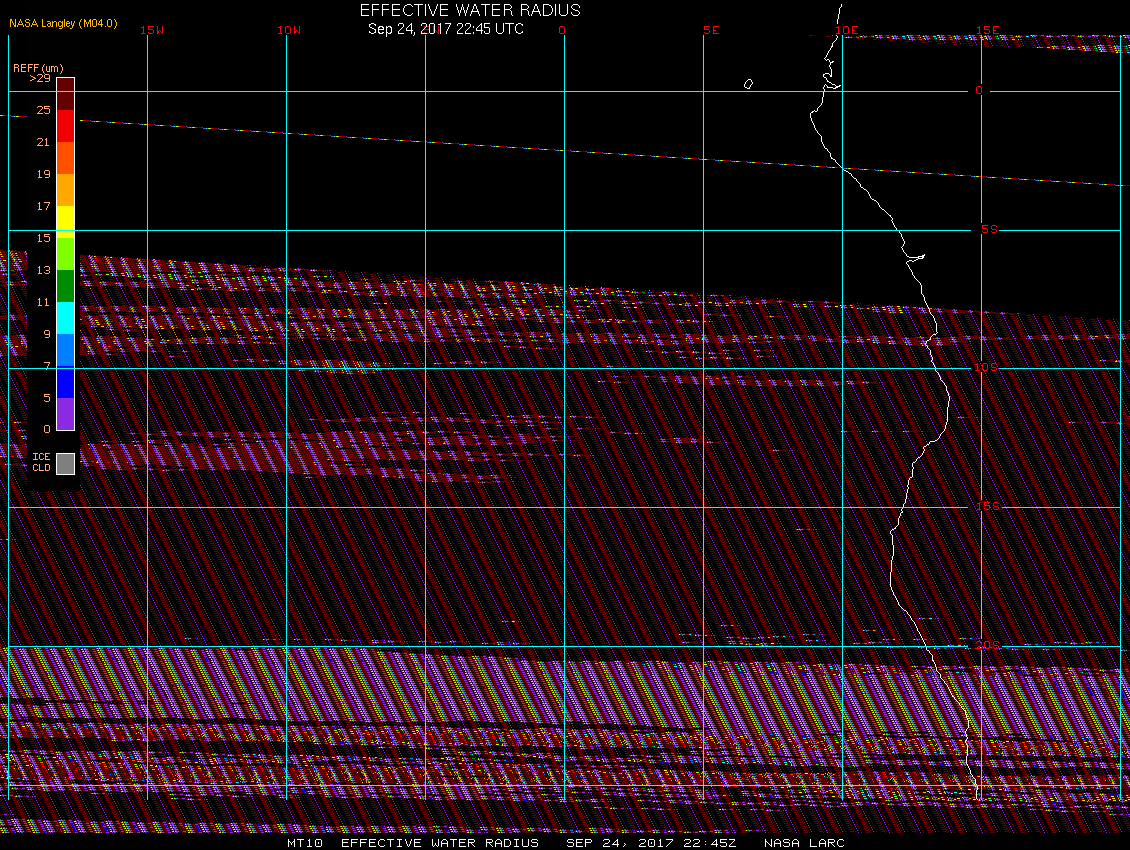Click the 10S latitude label
This screenshot has width=1130, height=850.
(x=986, y=368)
